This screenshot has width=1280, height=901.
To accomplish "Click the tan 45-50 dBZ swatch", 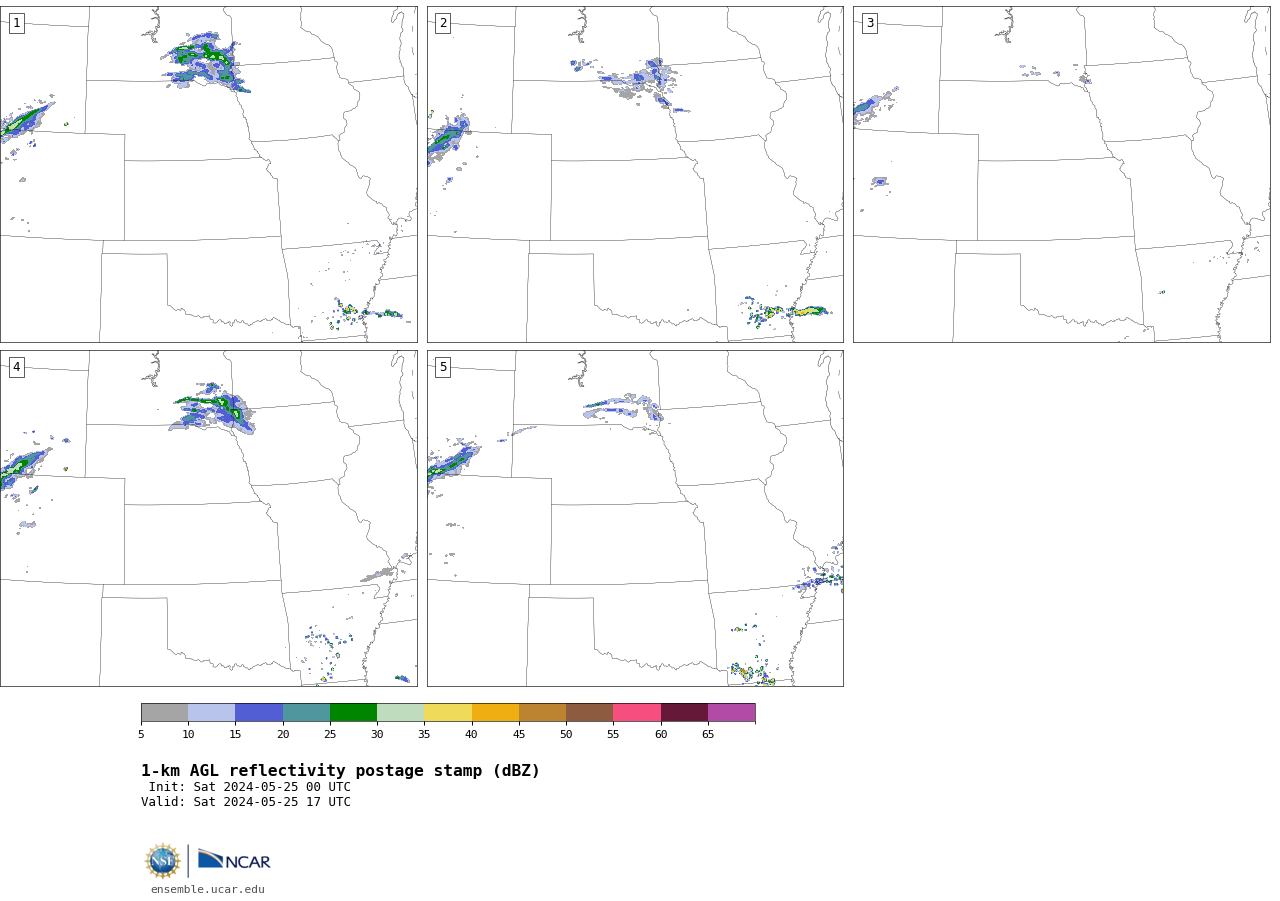I will (x=542, y=712).
